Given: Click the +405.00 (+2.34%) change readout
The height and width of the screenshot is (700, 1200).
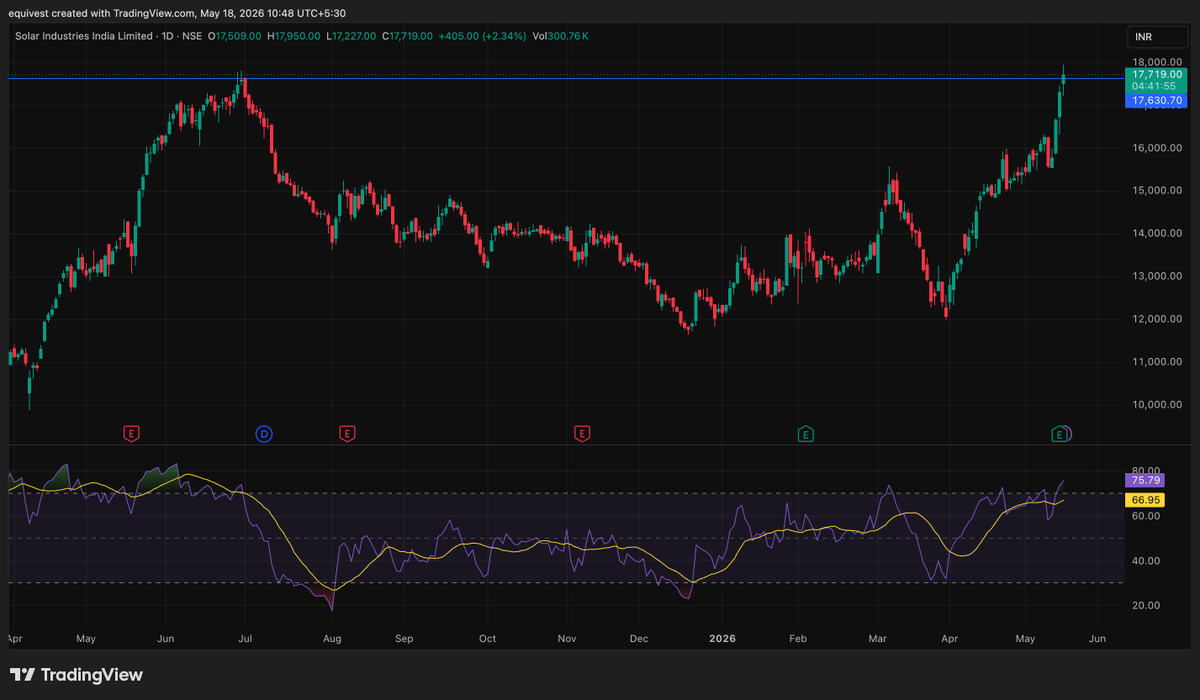Looking at the screenshot, I should point(482,36).
